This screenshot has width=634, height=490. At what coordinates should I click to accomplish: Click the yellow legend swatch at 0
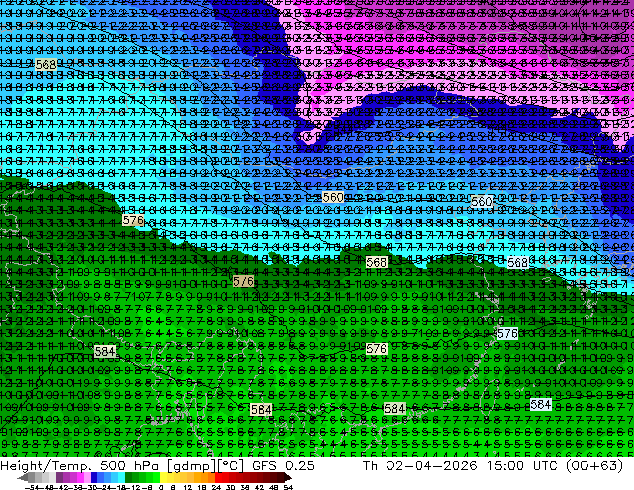point(163,477)
